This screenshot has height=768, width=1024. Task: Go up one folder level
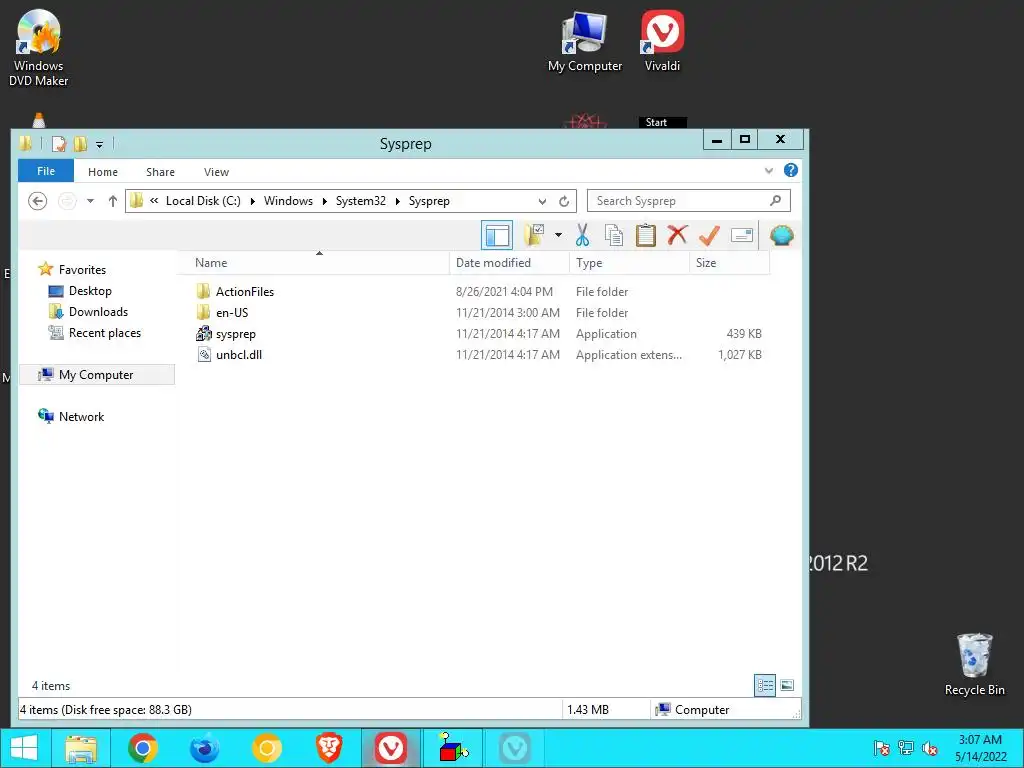point(112,201)
